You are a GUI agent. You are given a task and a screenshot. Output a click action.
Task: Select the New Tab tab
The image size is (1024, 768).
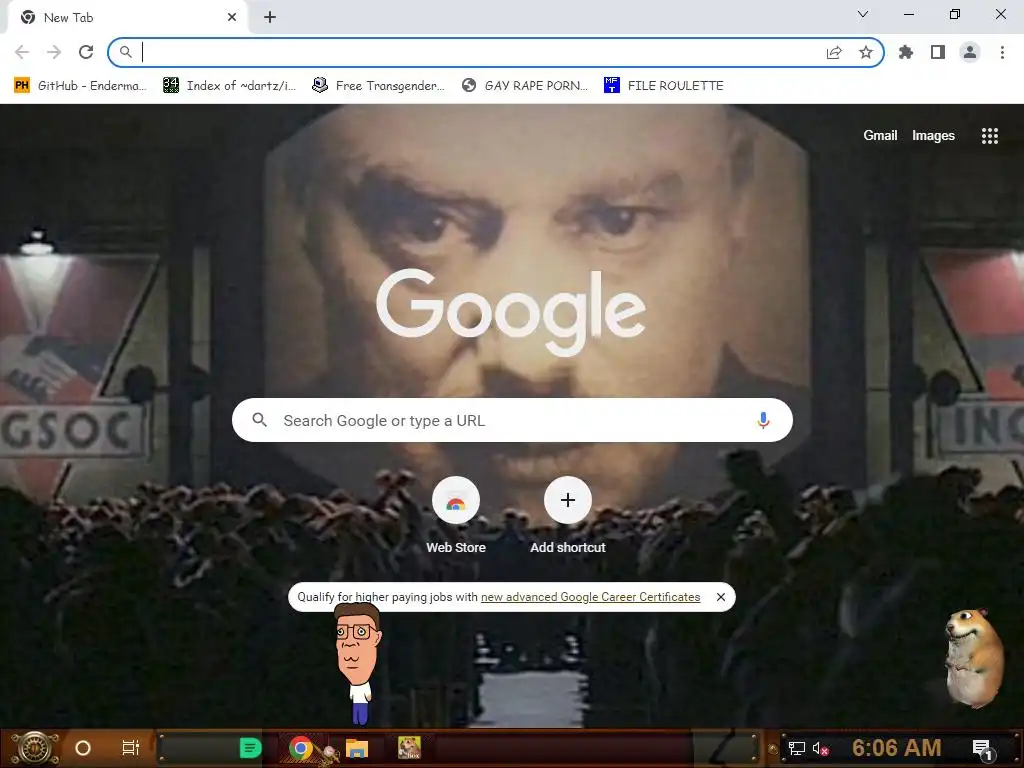point(127,18)
